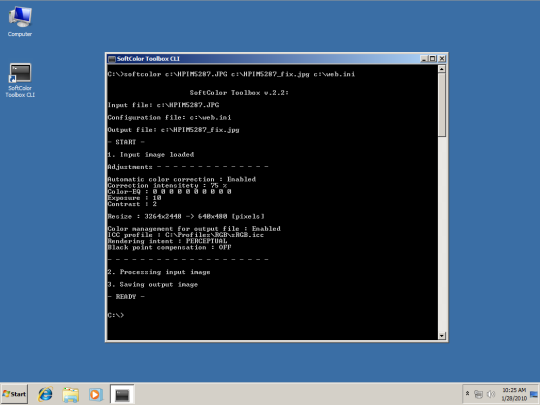
Task: Click '3. Saving output image' line
Action: [x=153, y=284]
